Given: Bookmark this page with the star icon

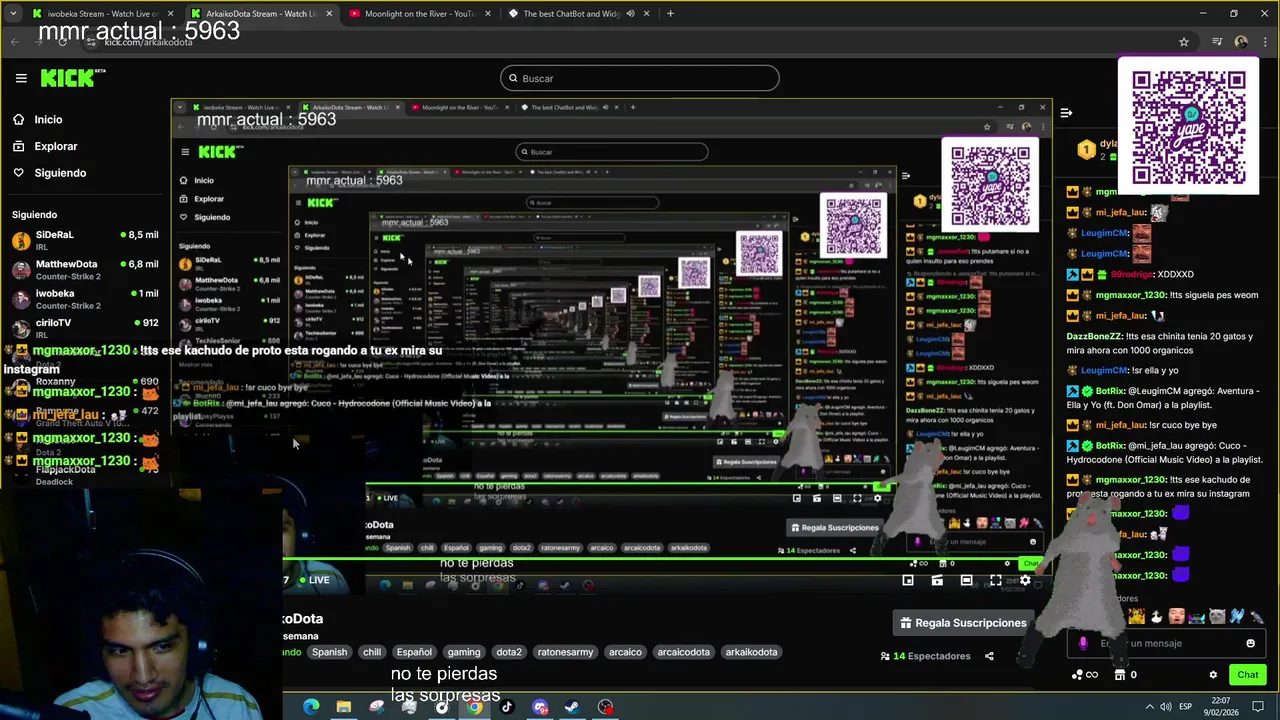Looking at the screenshot, I should pyautogui.click(x=1184, y=42).
